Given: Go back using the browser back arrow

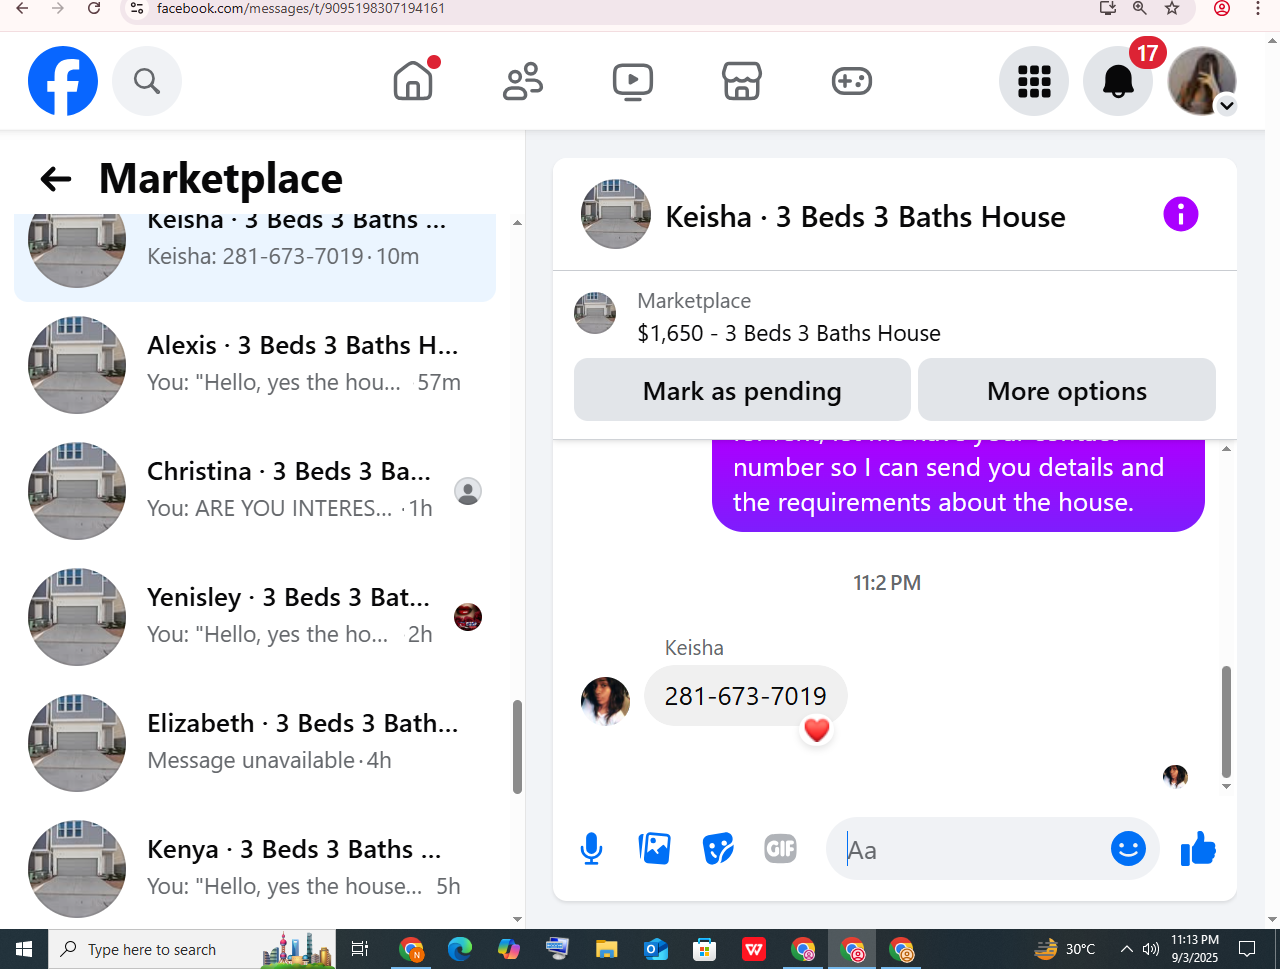Looking at the screenshot, I should click(22, 8).
